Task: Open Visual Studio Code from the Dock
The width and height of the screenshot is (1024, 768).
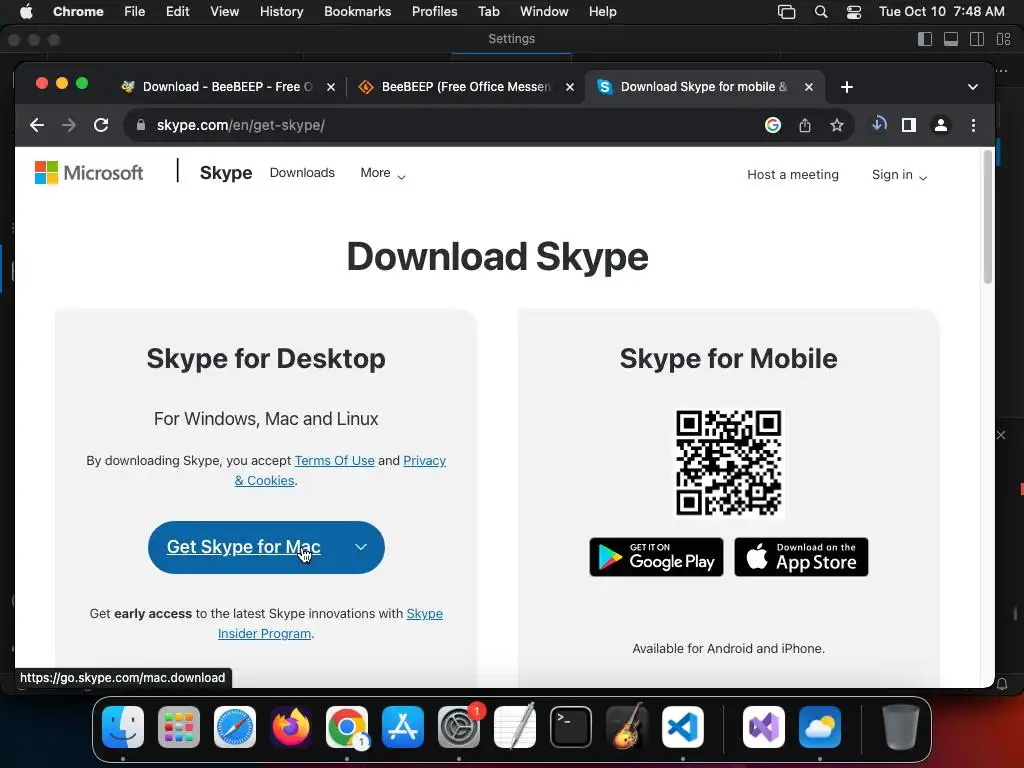Action: click(682, 727)
